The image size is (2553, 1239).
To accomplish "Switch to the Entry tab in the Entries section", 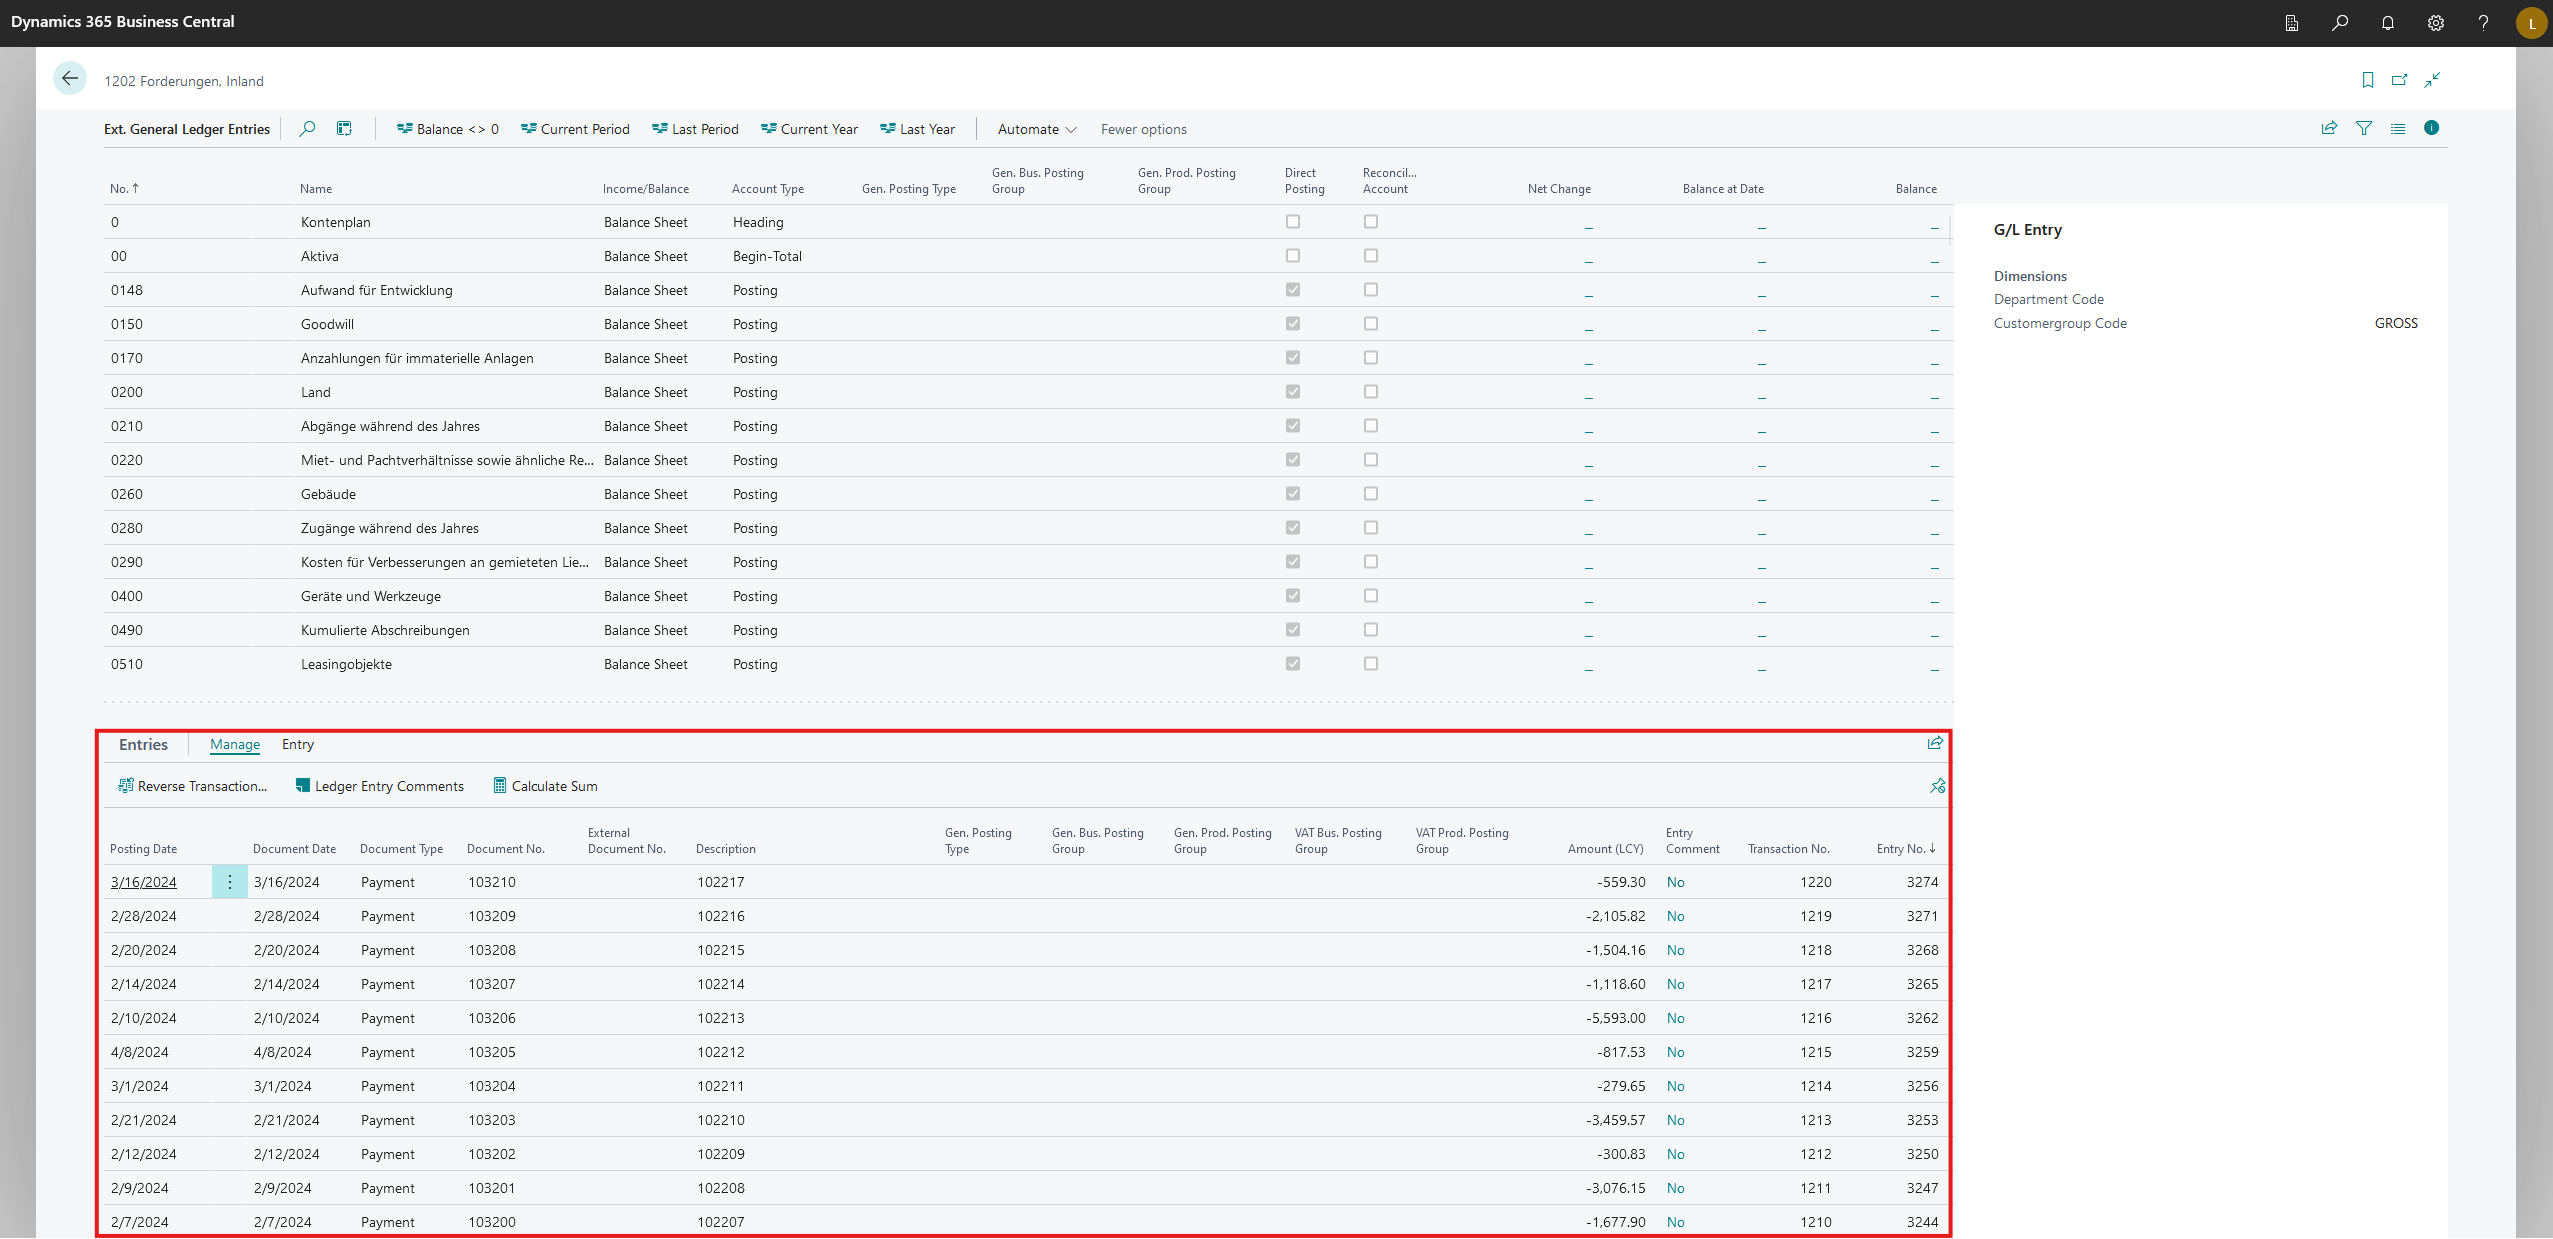I will (297, 744).
